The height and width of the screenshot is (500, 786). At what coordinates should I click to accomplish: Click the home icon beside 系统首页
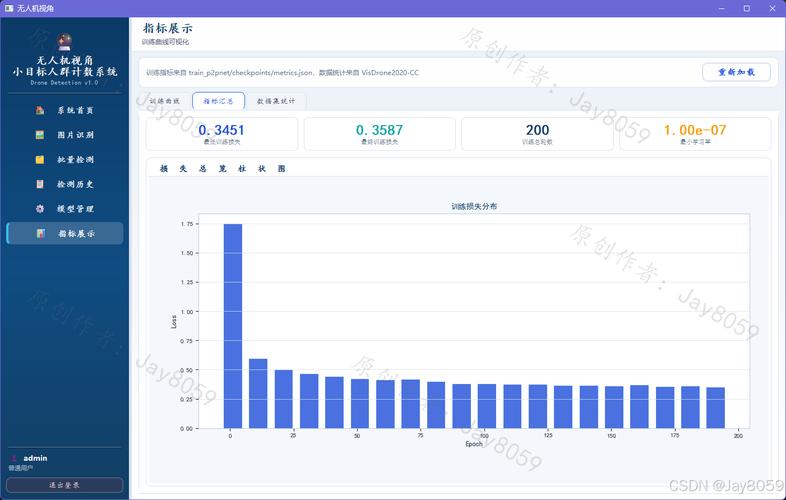[x=40, y=110]
